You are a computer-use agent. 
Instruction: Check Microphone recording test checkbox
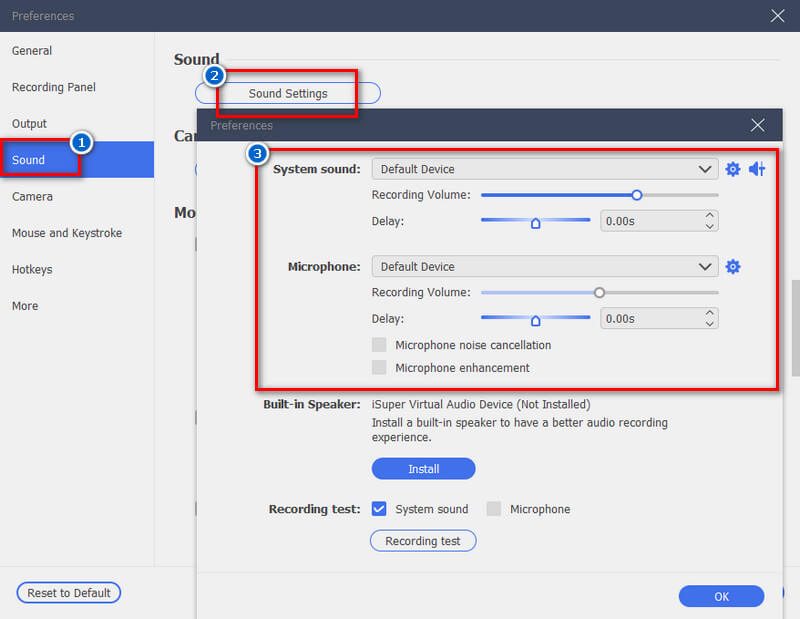[493, 509]
